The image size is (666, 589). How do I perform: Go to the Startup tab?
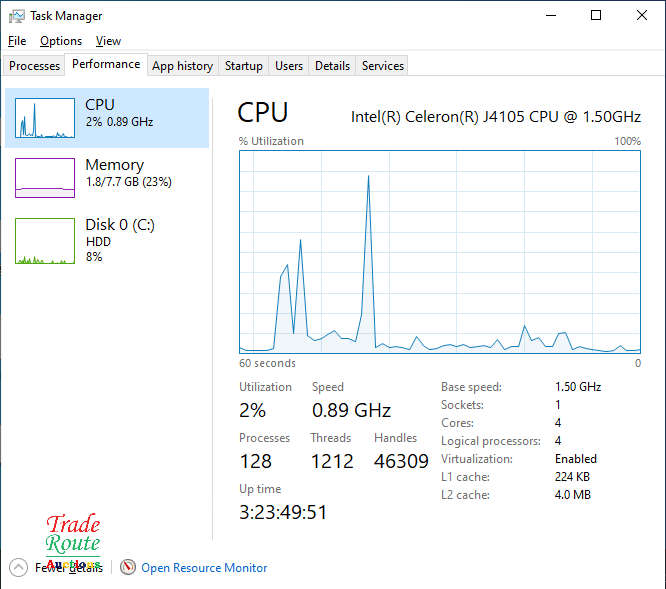(243, 66)
